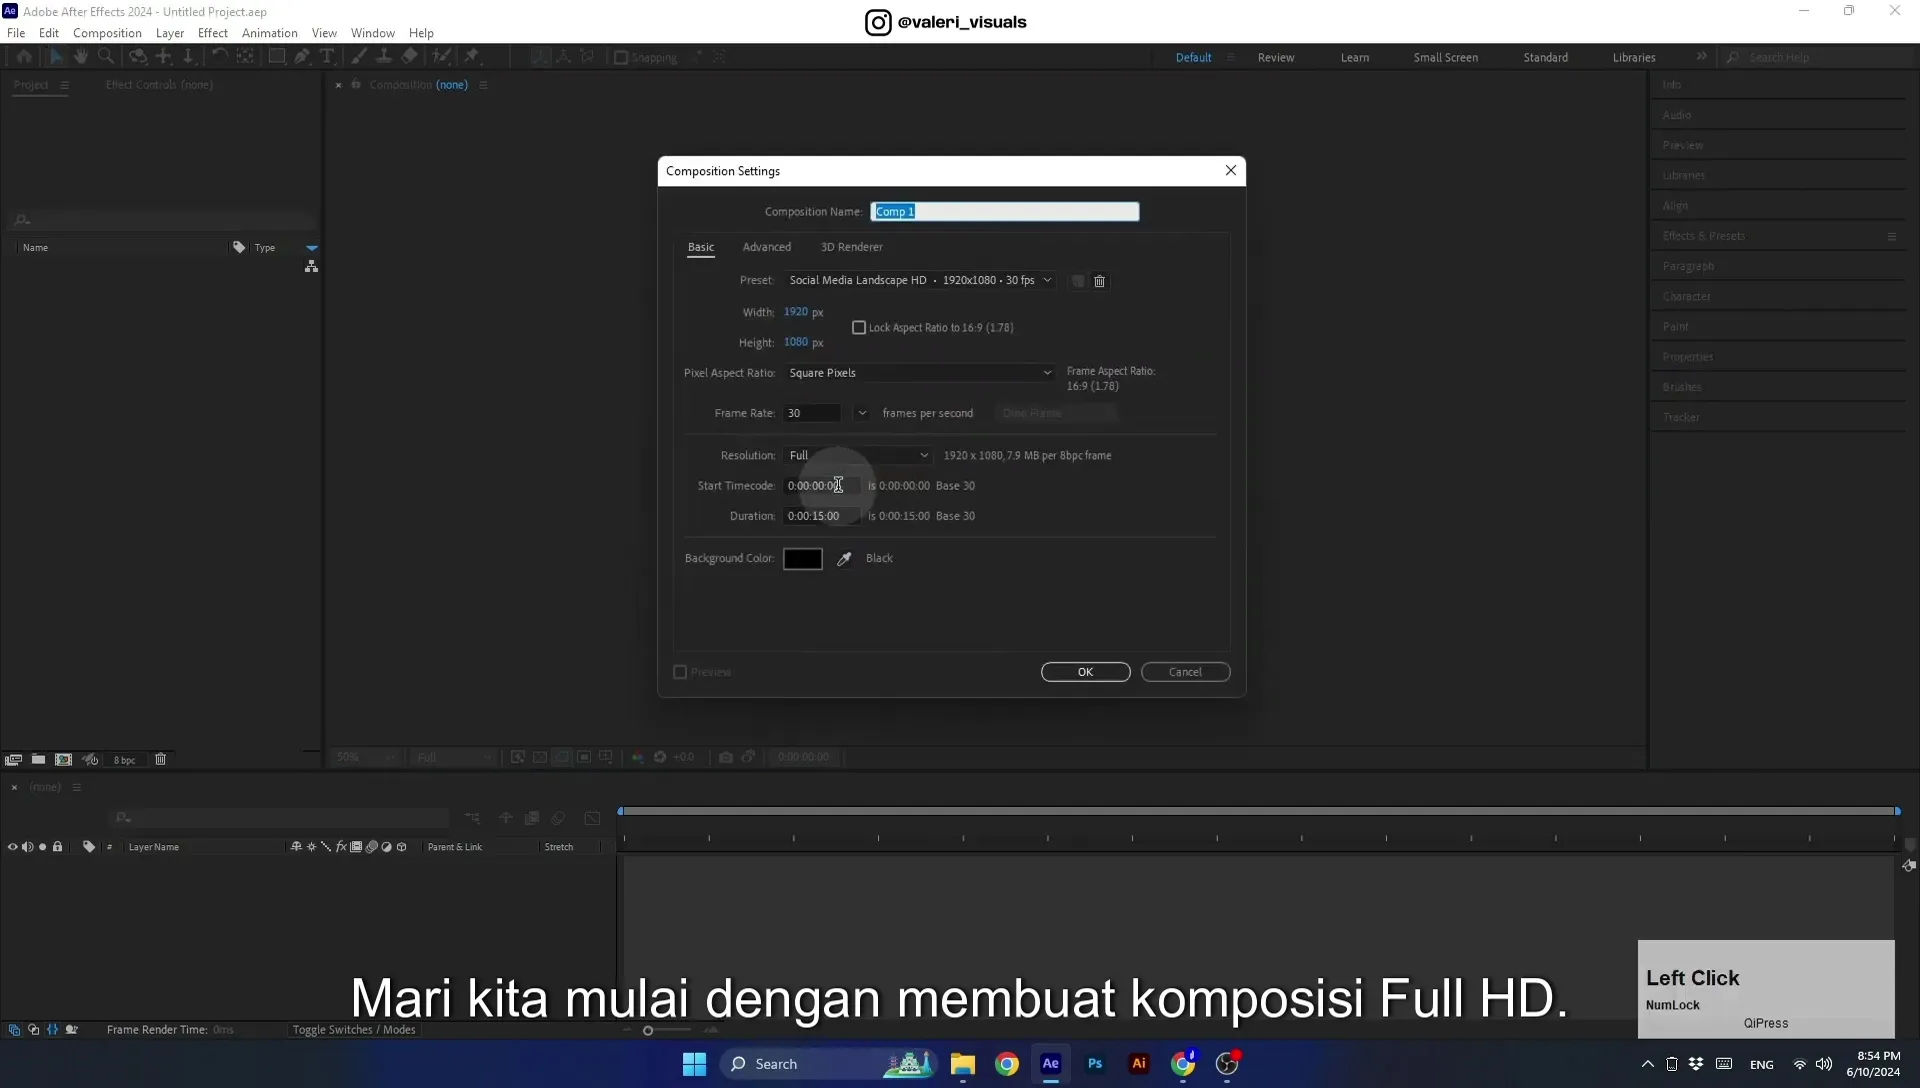Toggle the Snapping checkbox in toolbar
The height and width of the screenshot is (1088, 1920).
pyautogui.click(x=621, y=58)
